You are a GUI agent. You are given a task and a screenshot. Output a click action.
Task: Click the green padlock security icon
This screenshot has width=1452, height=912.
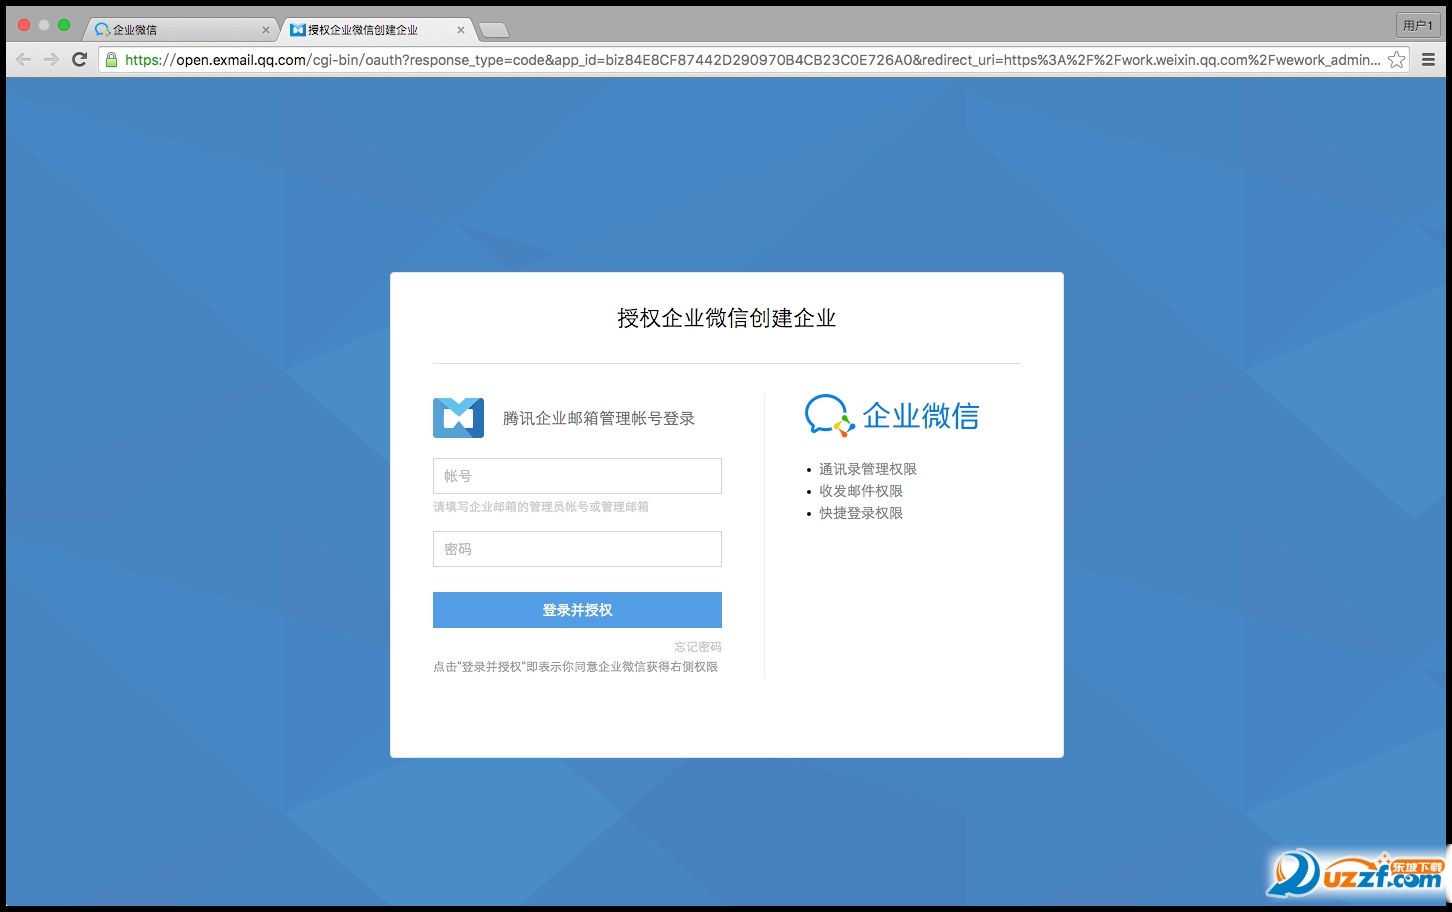(112, 60)
